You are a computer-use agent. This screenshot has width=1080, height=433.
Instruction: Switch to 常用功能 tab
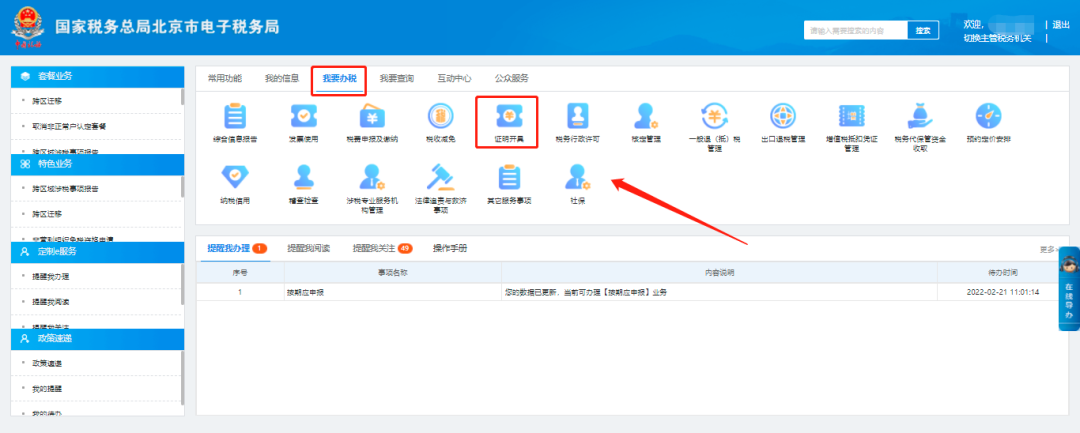(225, 78)
